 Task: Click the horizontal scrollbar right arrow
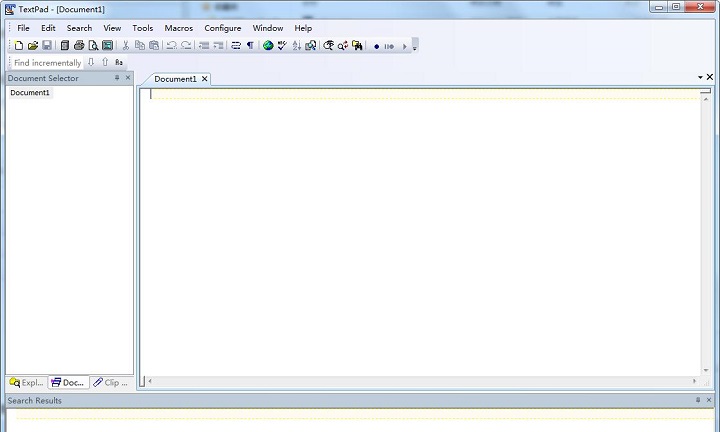[x=694, y=381]
